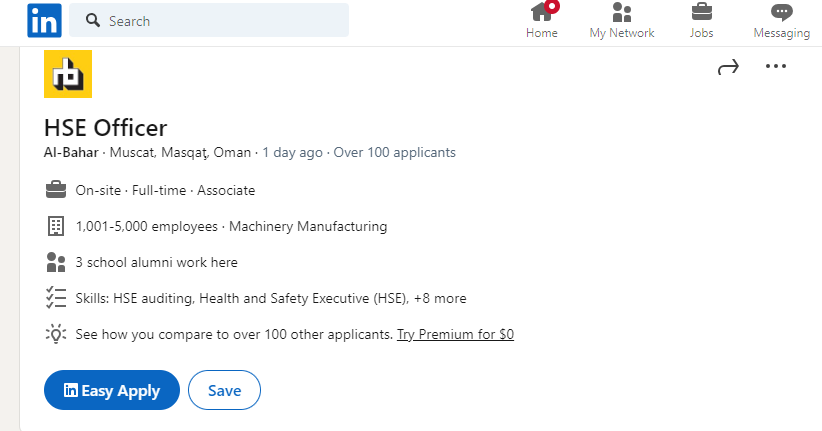Click the building company size icon
This screenshot has height=431, width=822.
tap(56, 226)
